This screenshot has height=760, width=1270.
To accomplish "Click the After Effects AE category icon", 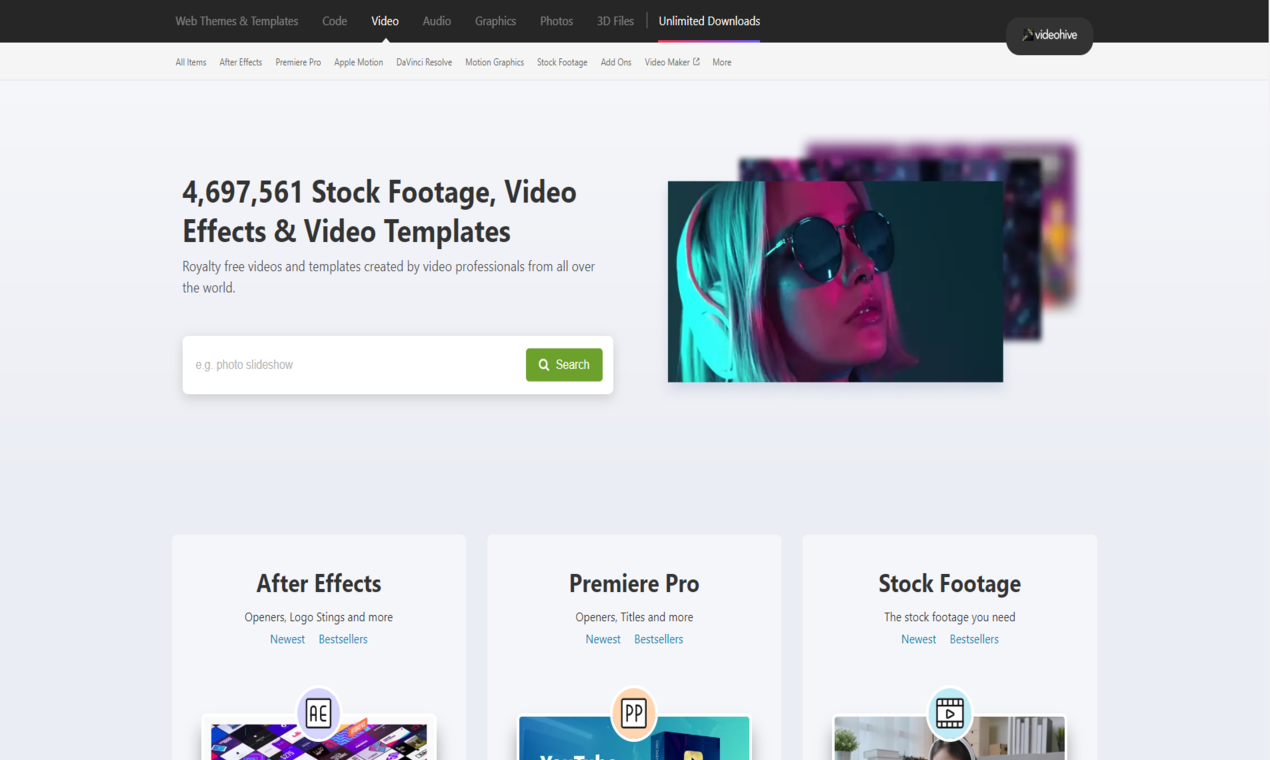I will click(318, 713).
